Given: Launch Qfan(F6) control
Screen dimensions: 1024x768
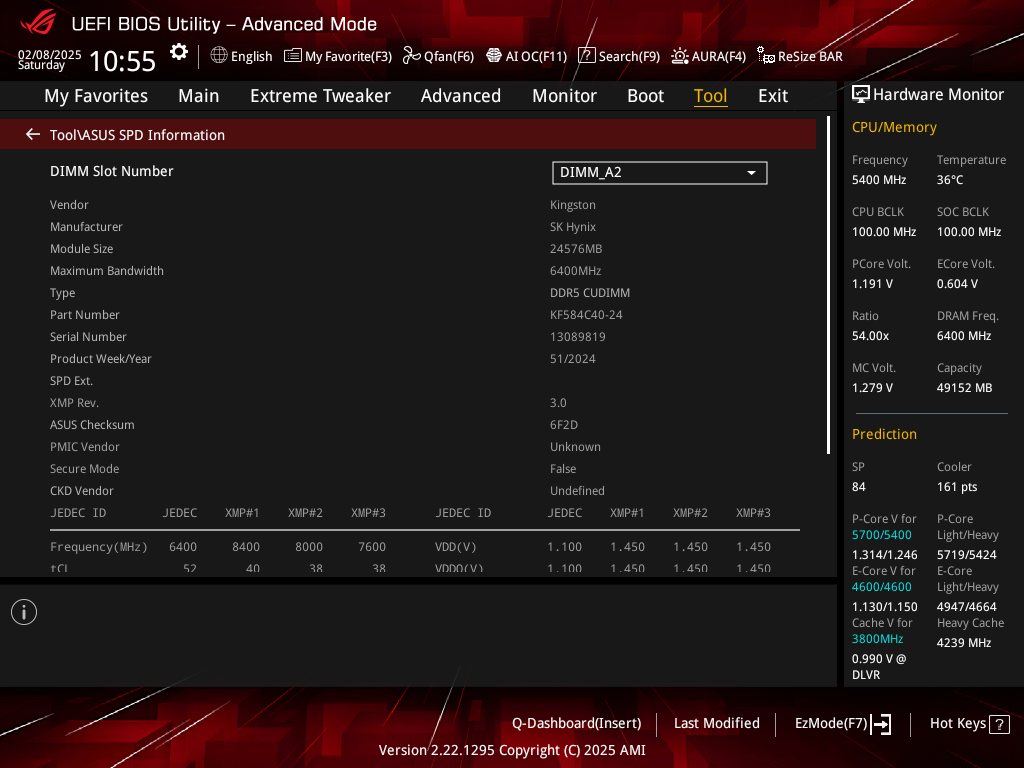Looking at the screenshot, I should coord(438,56).
